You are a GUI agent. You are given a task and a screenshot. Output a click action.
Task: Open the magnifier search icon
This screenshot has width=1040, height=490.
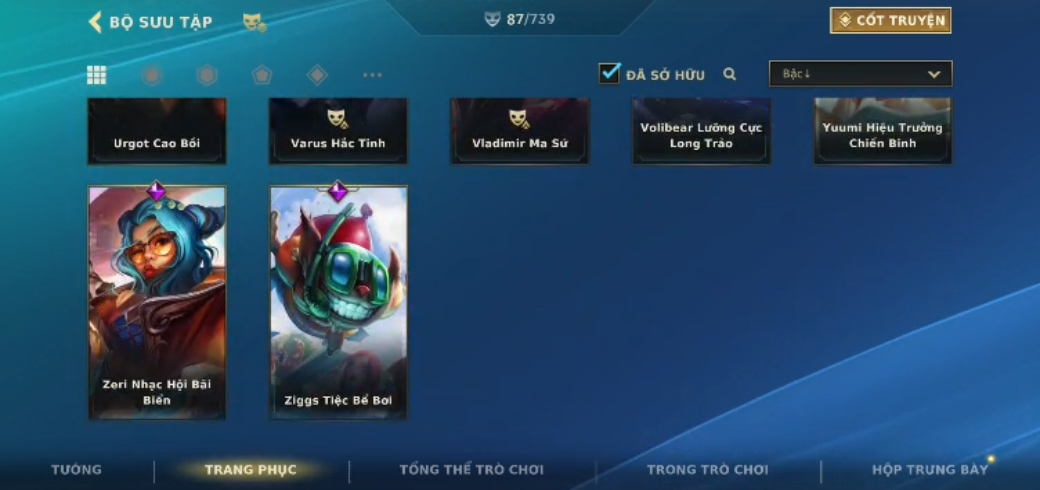click(730, 74)
